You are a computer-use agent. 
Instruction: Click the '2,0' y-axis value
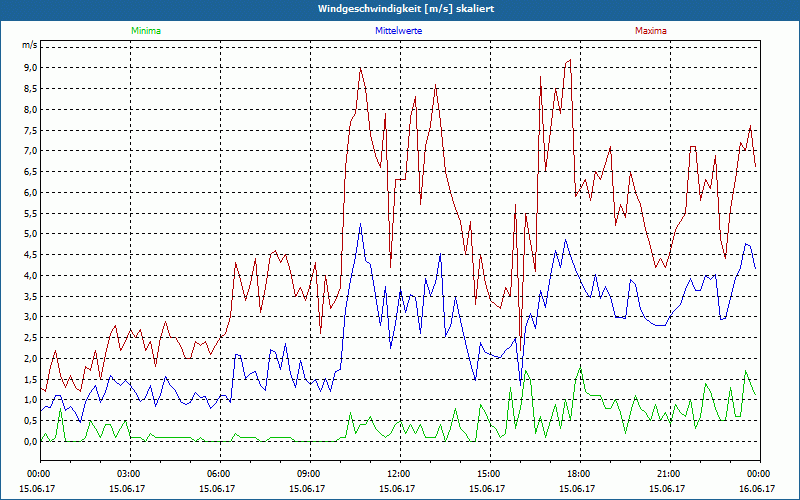point(31,359)
